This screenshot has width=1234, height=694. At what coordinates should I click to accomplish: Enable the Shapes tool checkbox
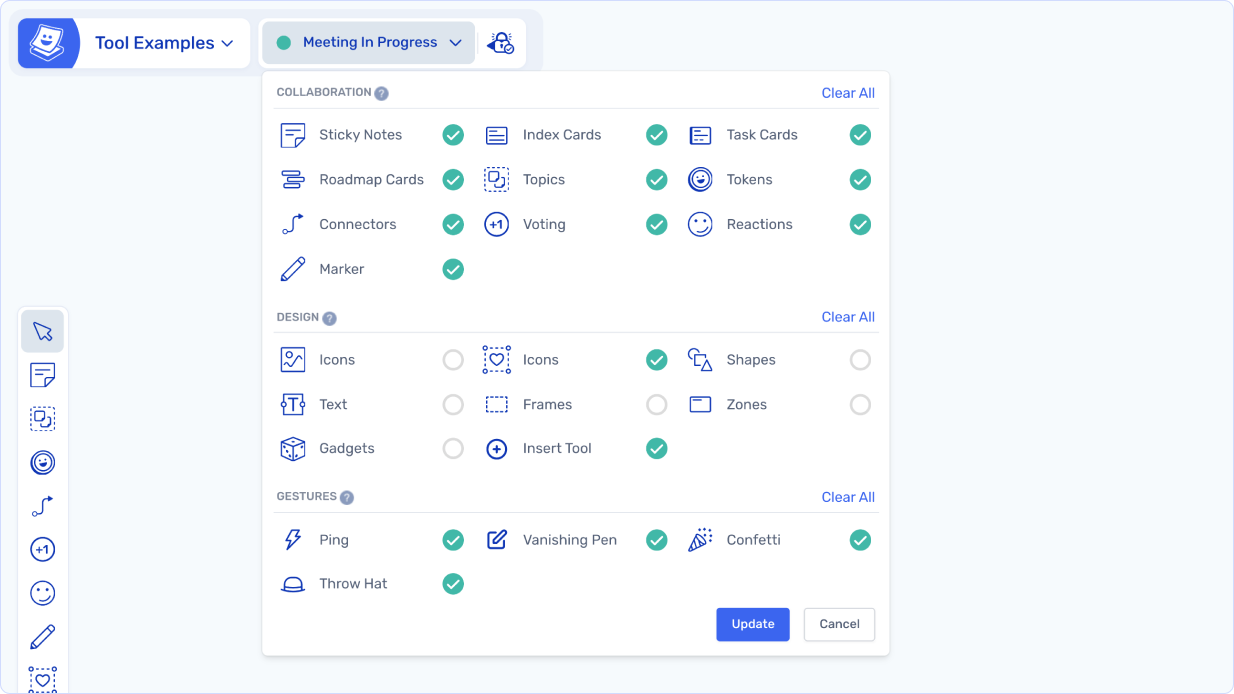click(859, 360)
